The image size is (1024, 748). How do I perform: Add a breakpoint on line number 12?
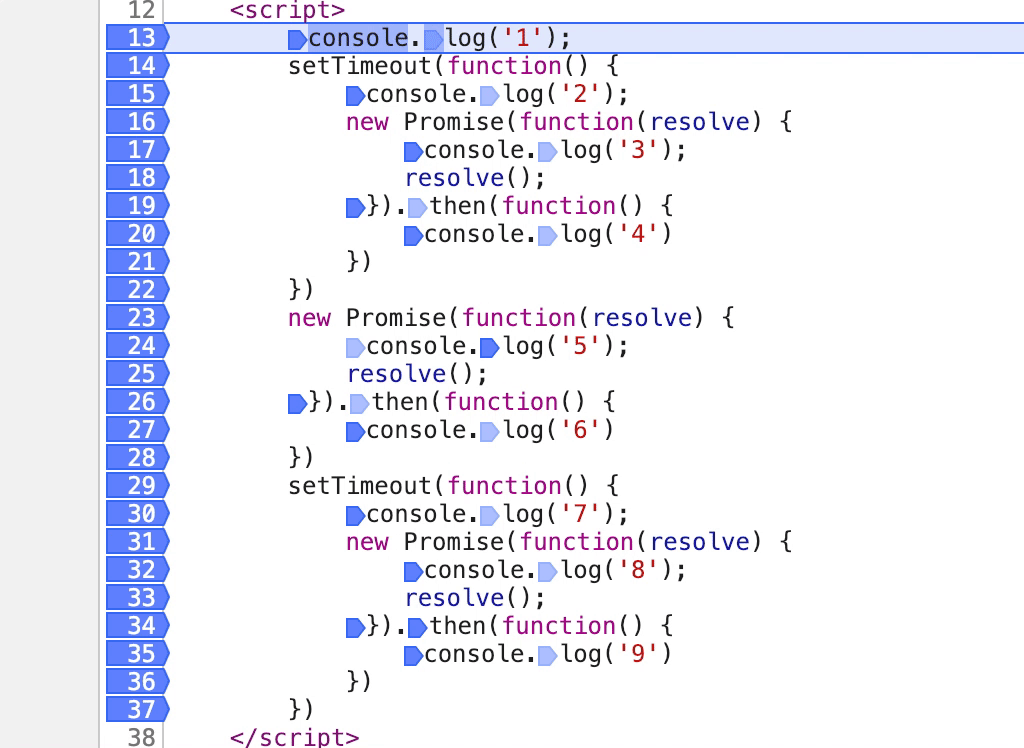[x=142, y=10]
